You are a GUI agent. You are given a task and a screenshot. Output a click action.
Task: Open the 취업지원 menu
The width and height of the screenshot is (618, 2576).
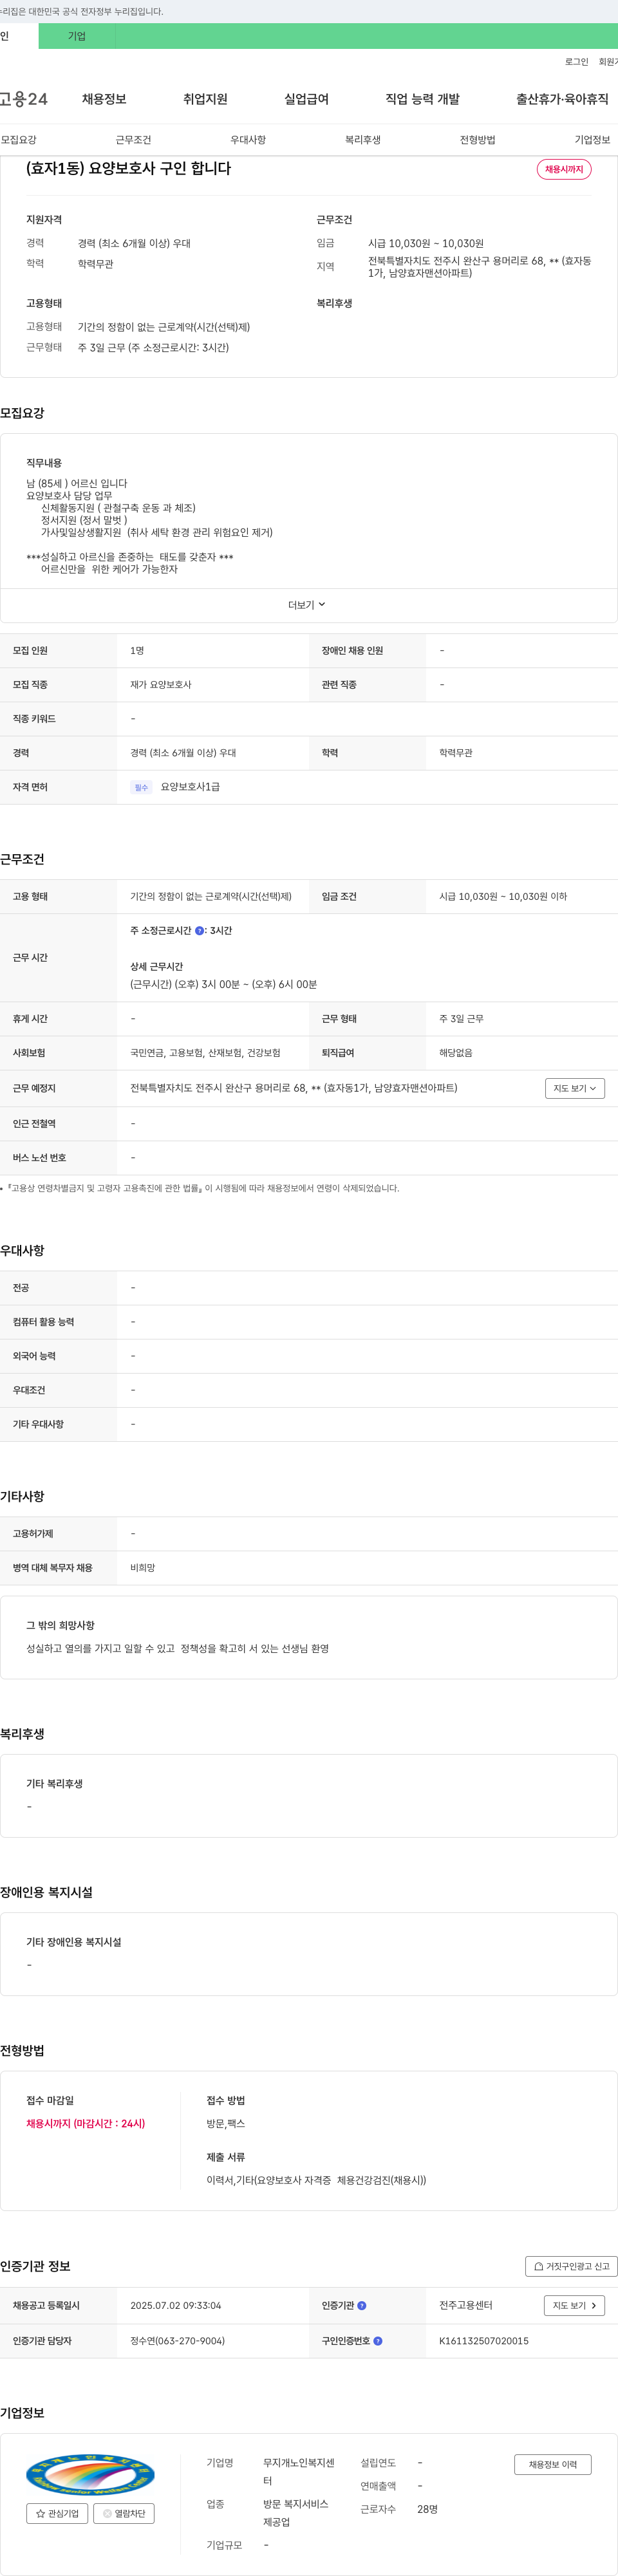tap(205, 99)
